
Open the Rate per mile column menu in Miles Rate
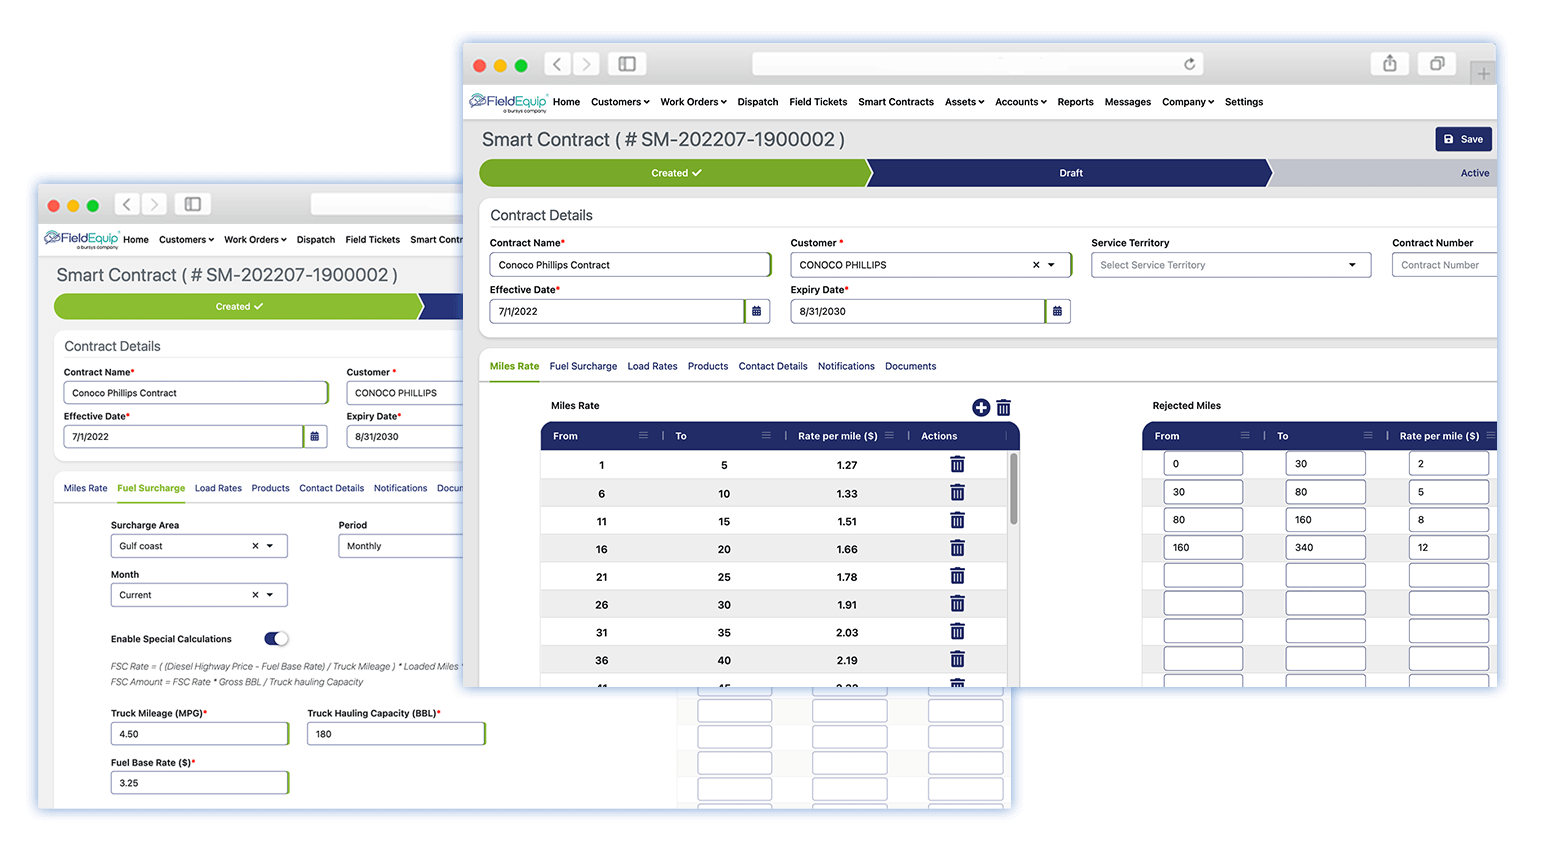[x=889, y=436]
